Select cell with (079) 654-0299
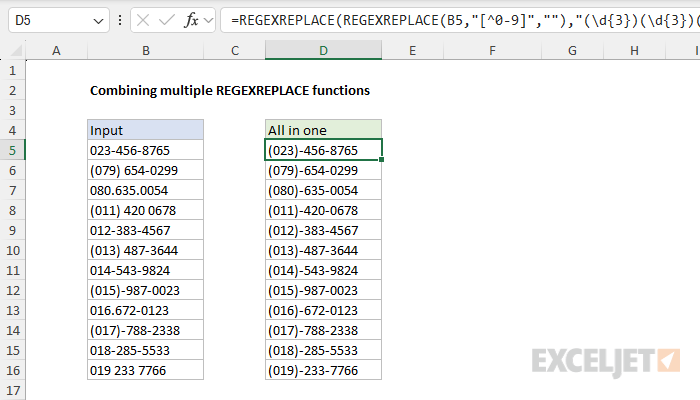Screen dimensions: 700x400 [x=146, y=171]
